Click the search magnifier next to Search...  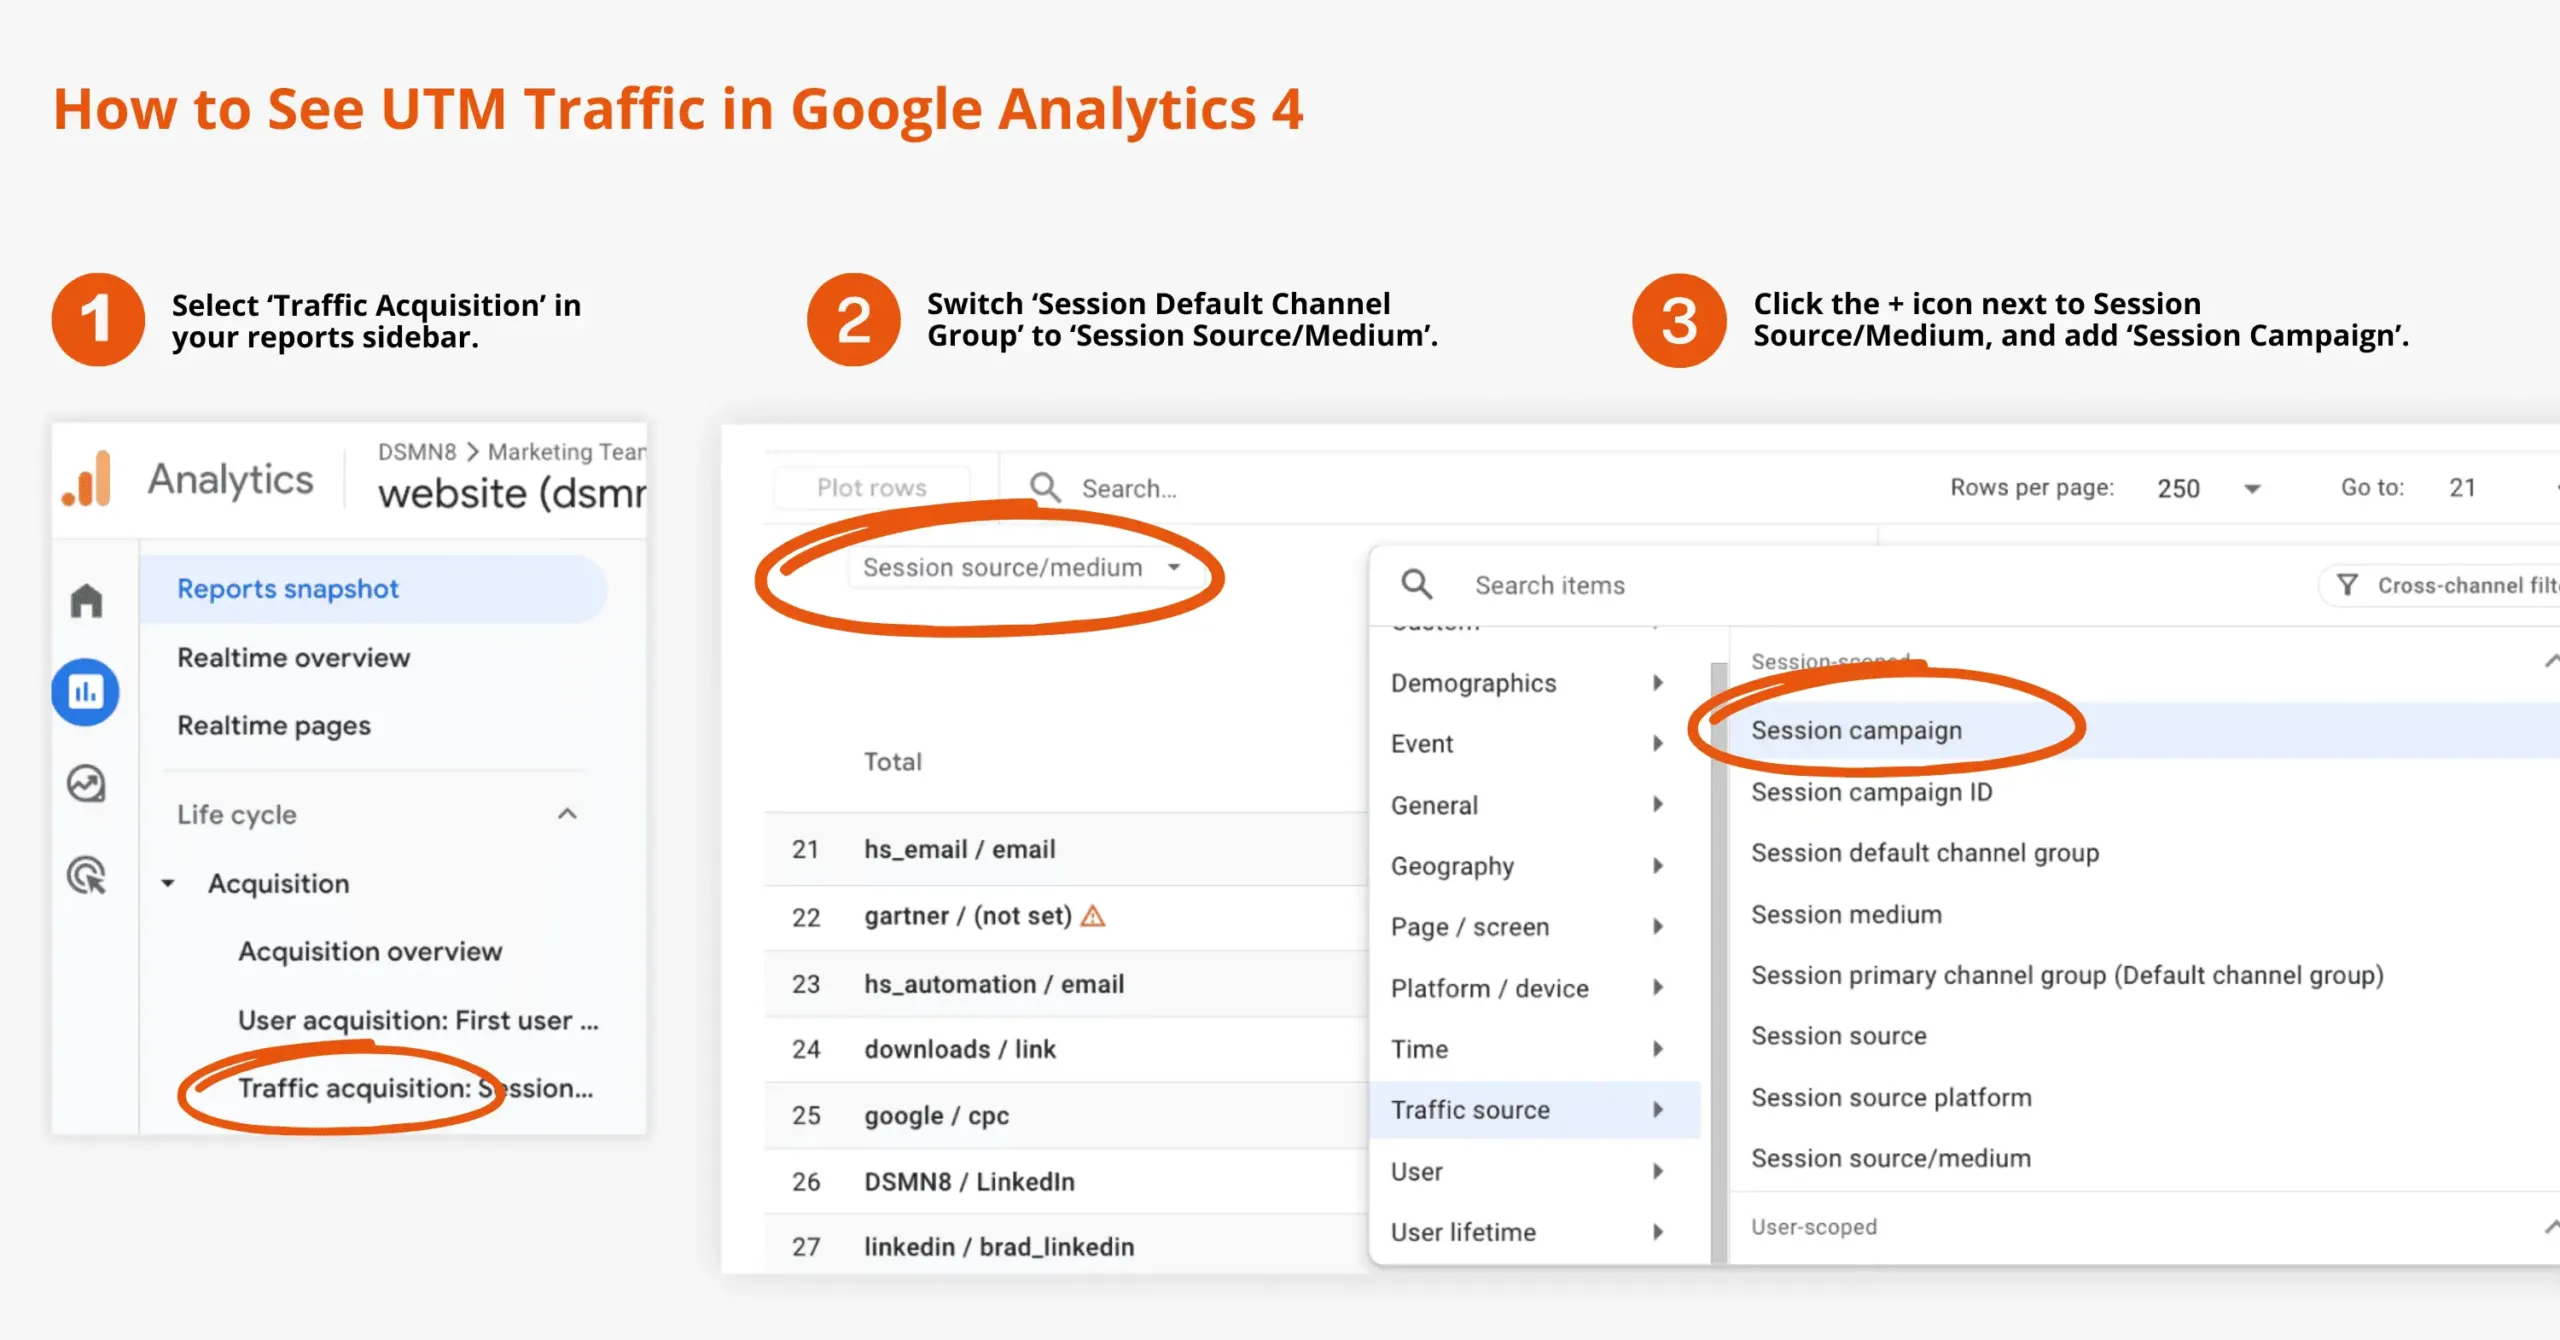[x=1045, y=488]
